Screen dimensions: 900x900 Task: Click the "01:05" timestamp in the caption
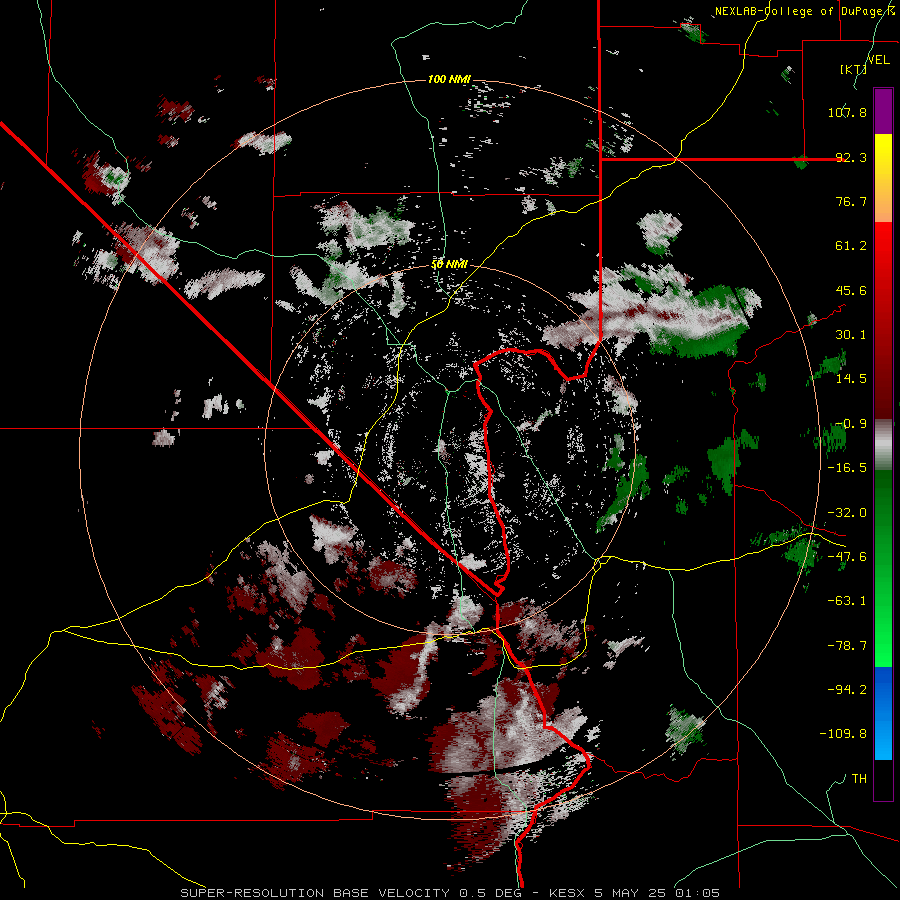tap(695, 893)
